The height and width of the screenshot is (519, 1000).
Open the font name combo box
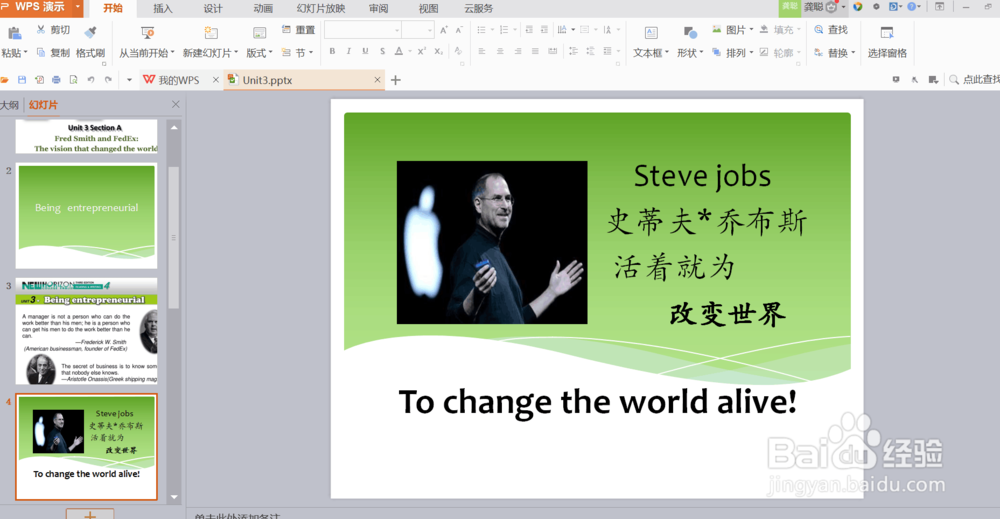(x=363, y=30)
